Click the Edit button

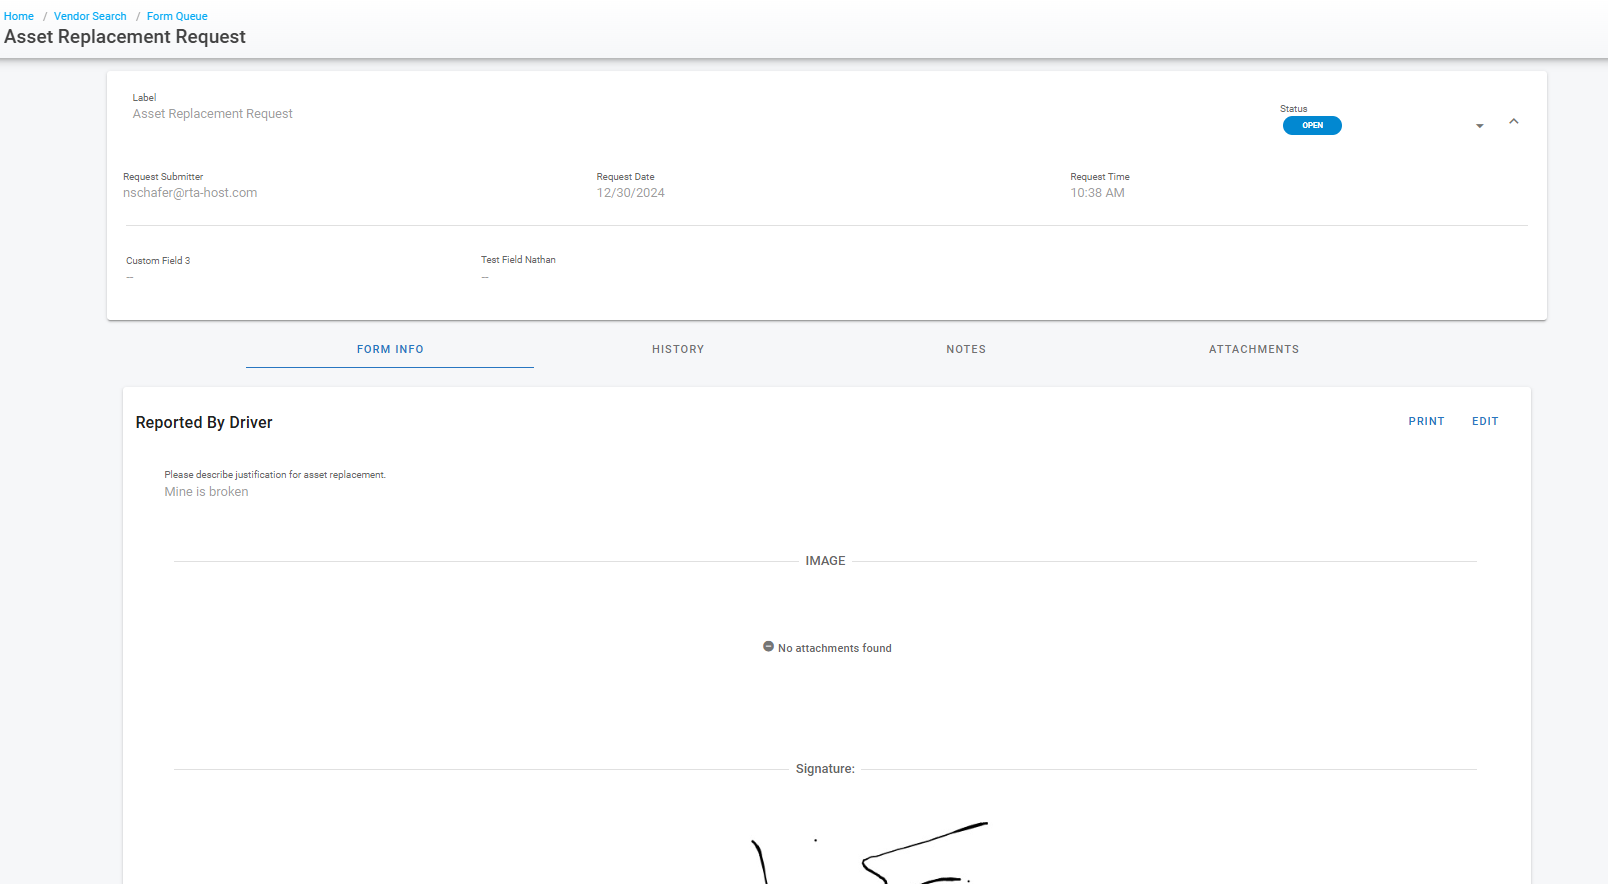click(1485, 422)
